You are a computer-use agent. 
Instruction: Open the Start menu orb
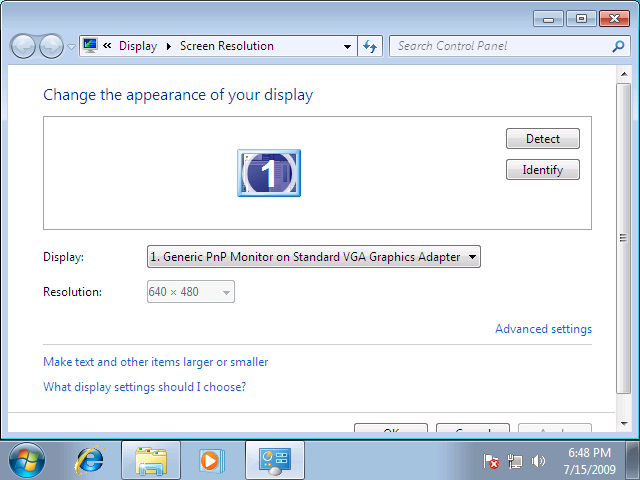click(x=27, y=460)
